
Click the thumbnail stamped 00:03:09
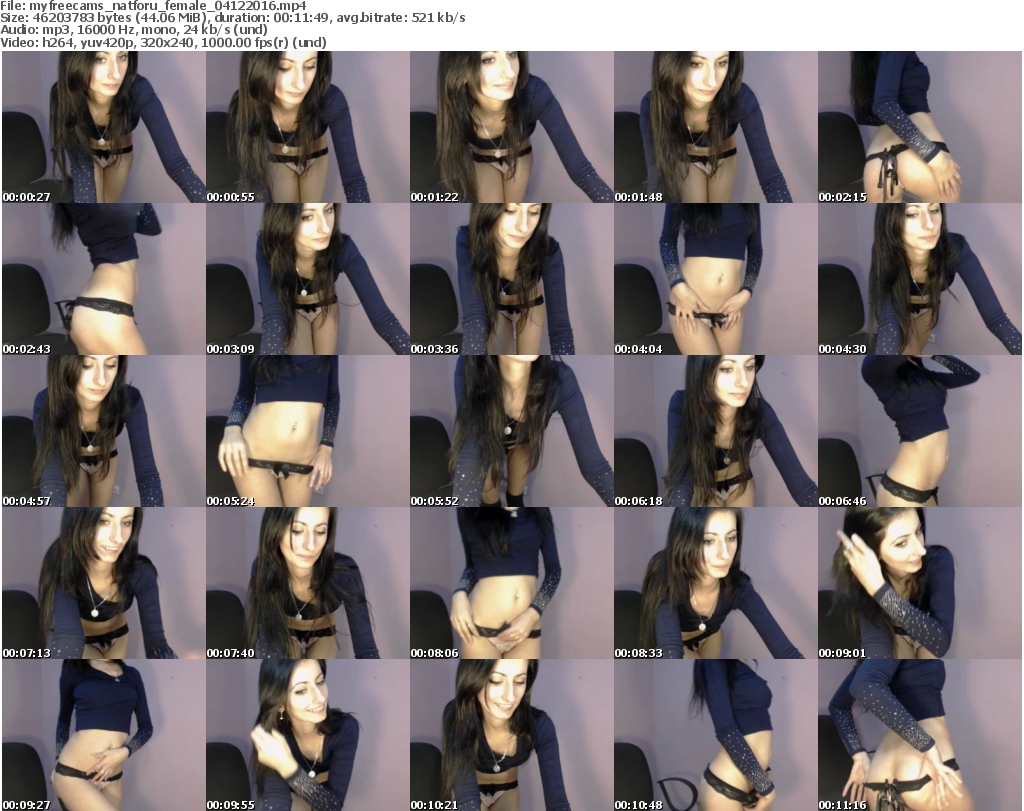[308, 279]
